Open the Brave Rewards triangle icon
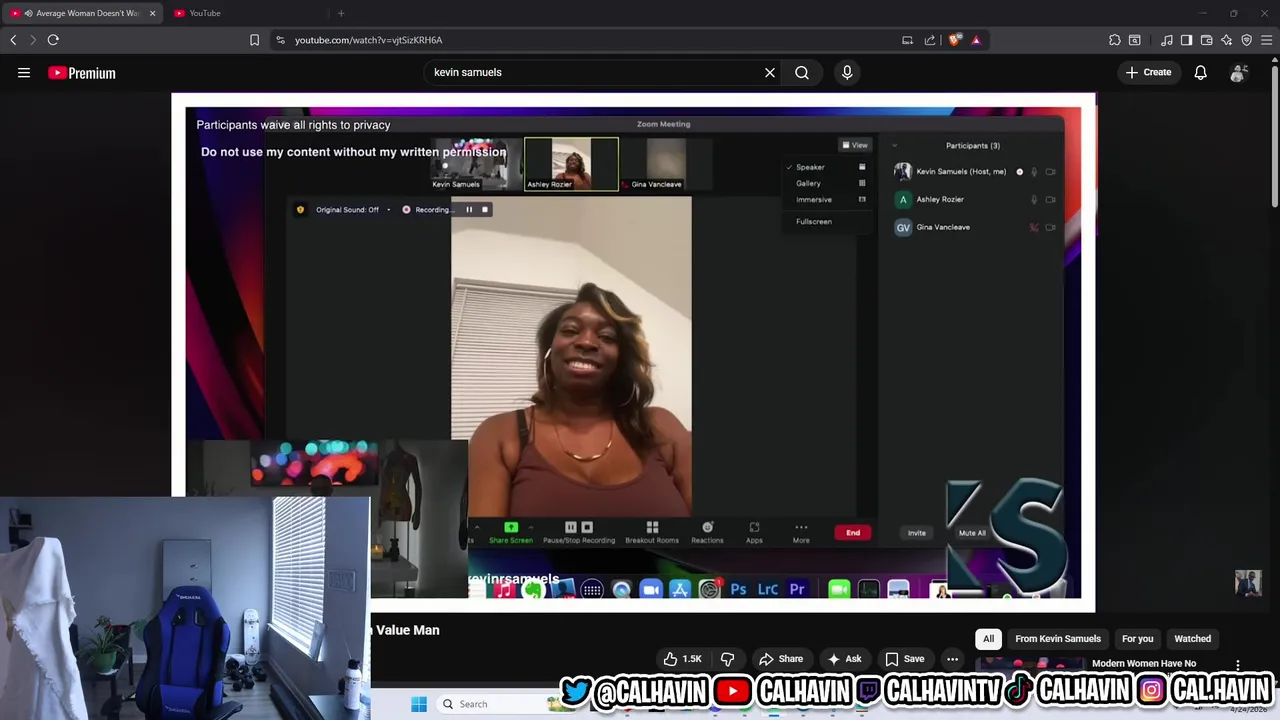 click(976, 40)
